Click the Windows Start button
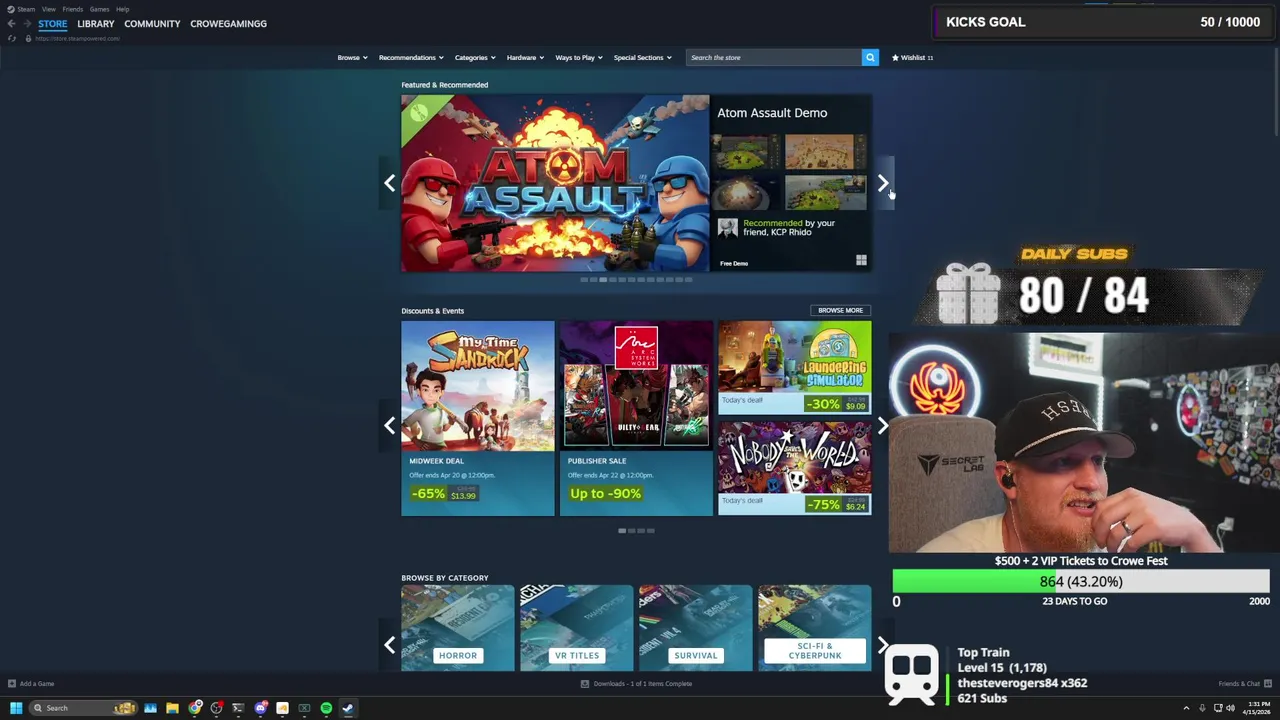 click(15, 708)
